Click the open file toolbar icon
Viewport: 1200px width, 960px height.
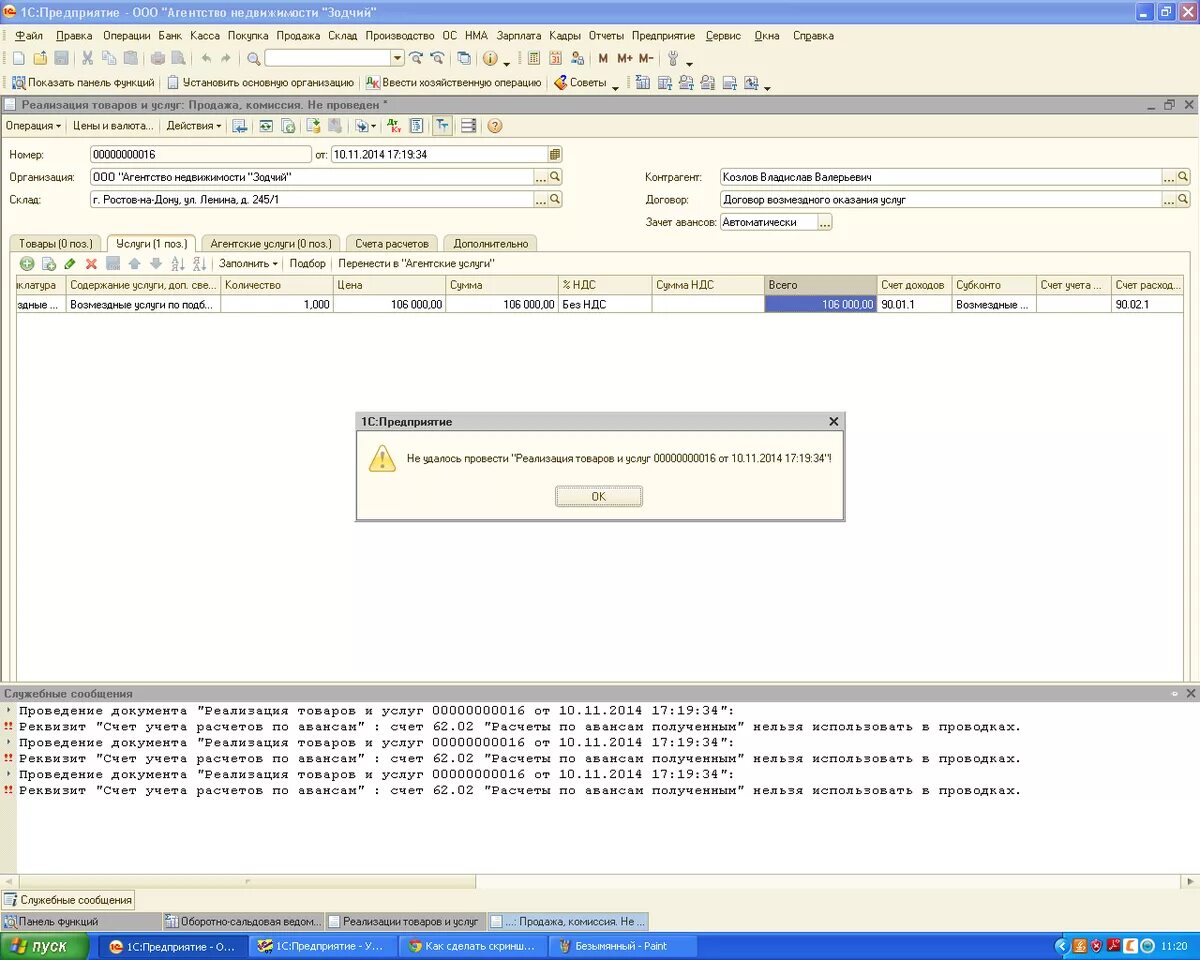40,59
